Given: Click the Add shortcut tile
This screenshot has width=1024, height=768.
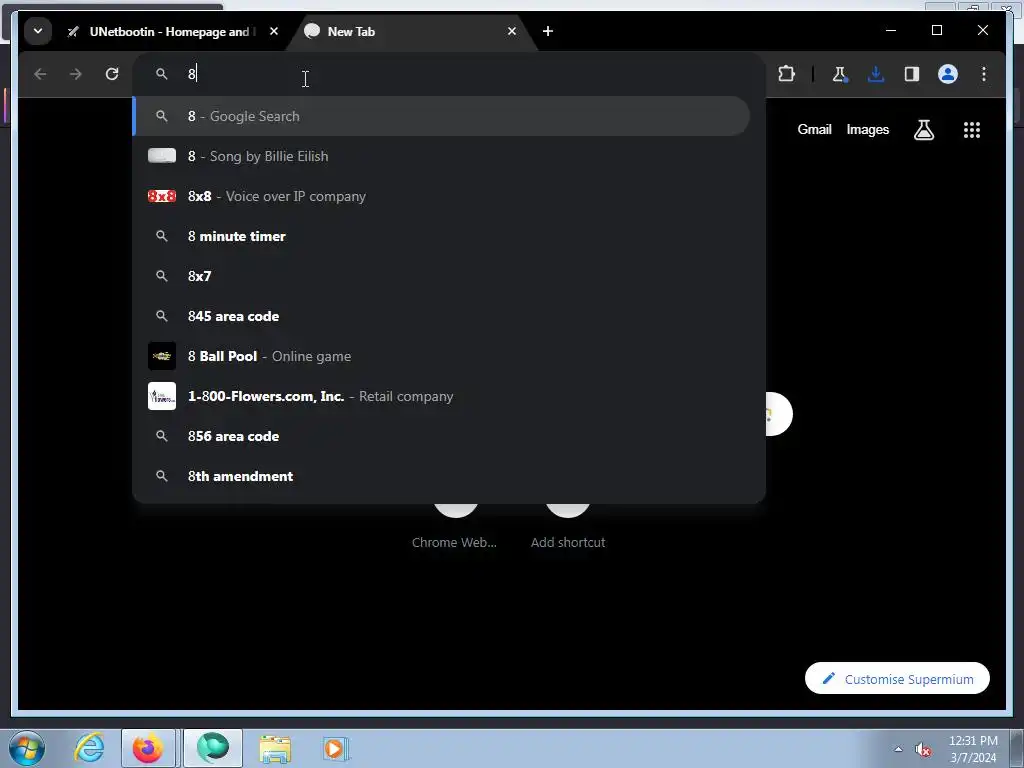Looking at the screenshot, I should pyautogui.click(x=568, y=526).
